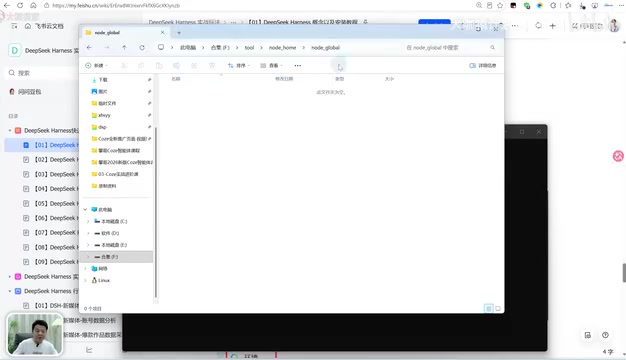This screenshot has height=360, width=626.
Task: Click the Paste icon in Explorer toolbar
Action: [159, 65]
